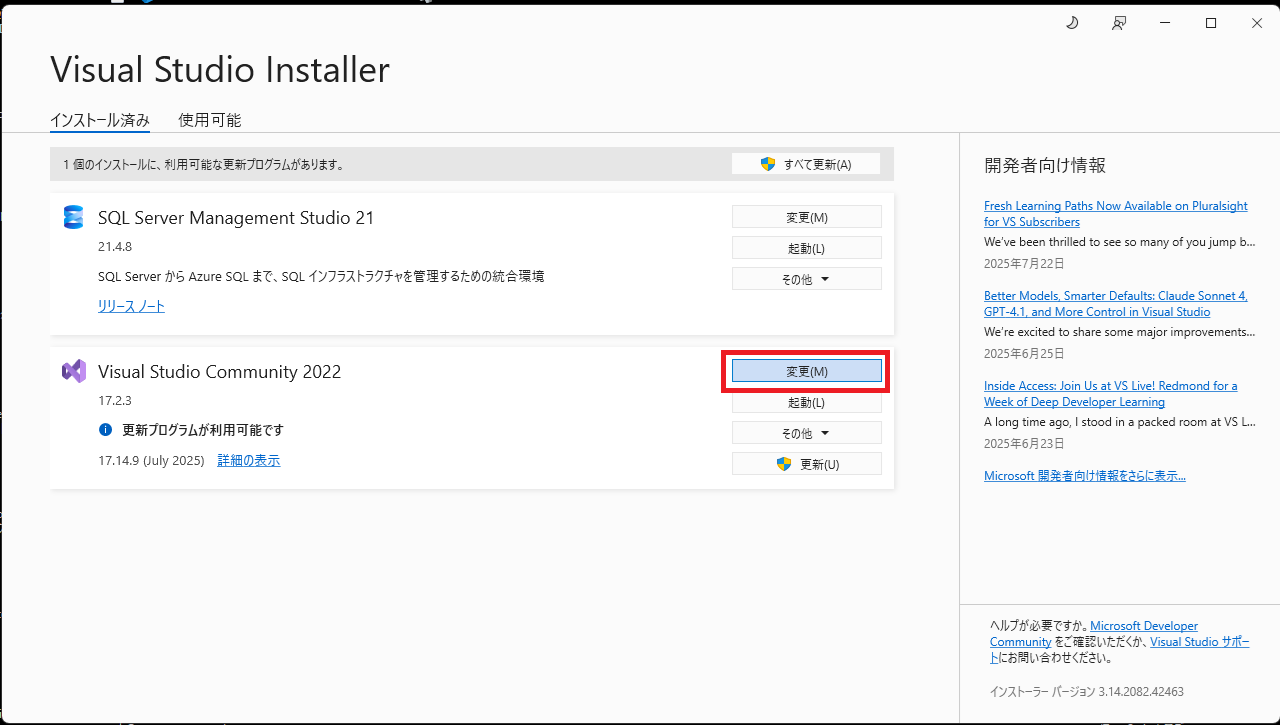Open Better Models, Smarter Defaults article link

point(1116,304)
